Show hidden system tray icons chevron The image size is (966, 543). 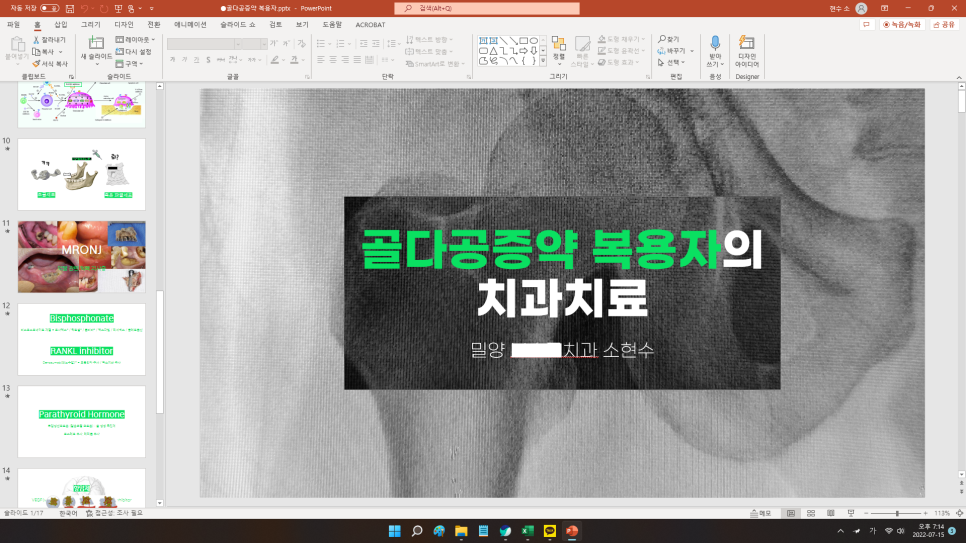coord(840,531)
